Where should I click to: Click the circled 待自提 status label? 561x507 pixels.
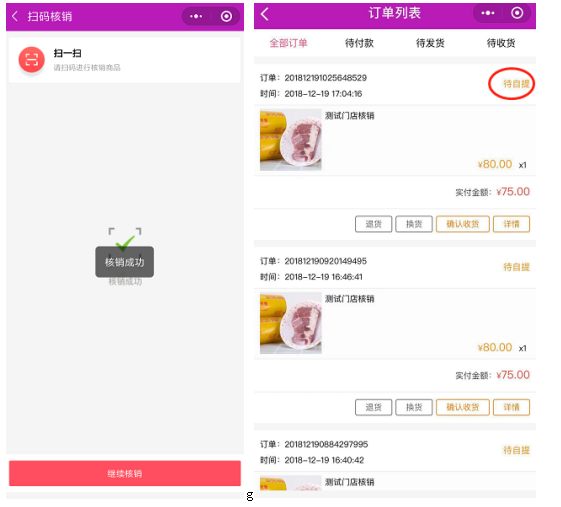point(516,84)
